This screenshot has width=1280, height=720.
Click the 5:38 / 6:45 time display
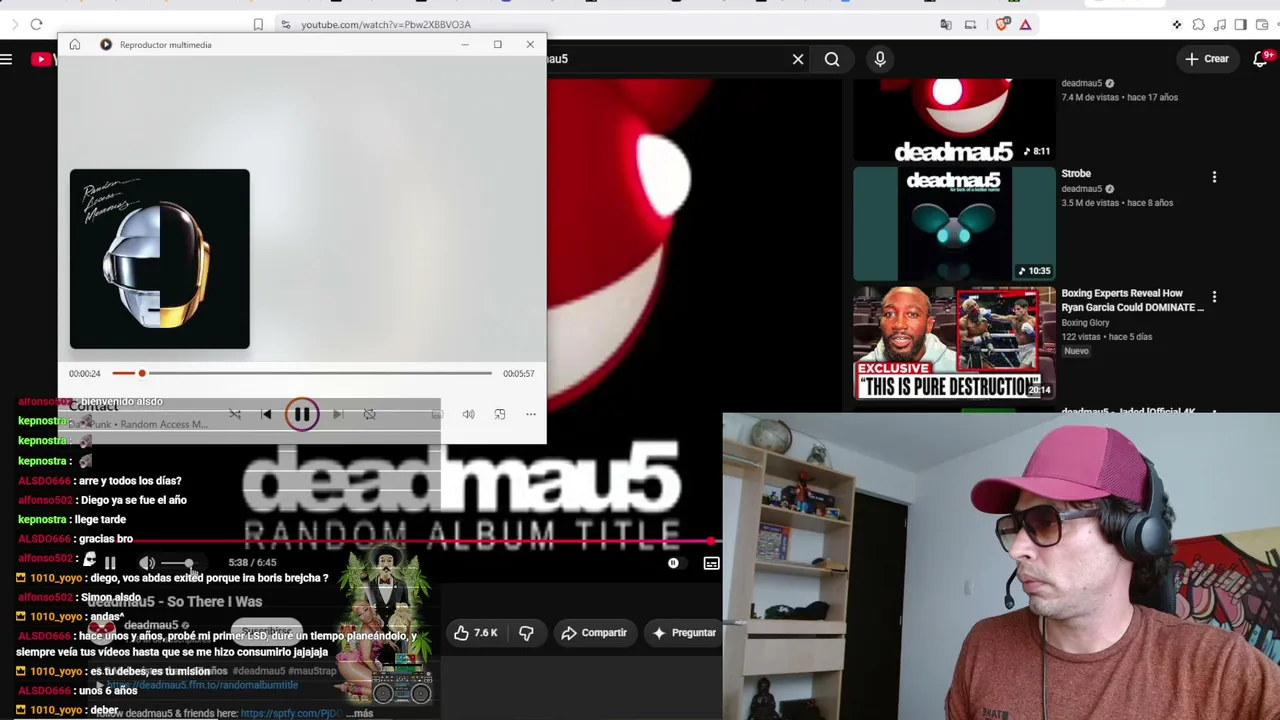(x=252, y=563)
